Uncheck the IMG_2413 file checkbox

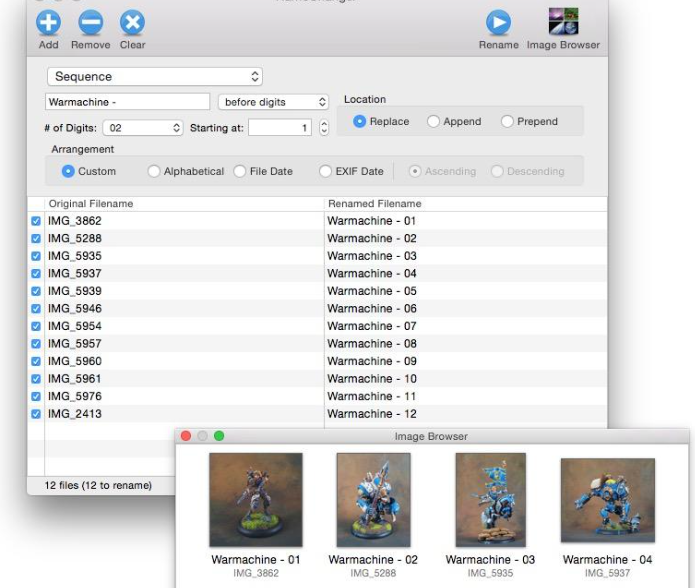(x=36, y=414)
